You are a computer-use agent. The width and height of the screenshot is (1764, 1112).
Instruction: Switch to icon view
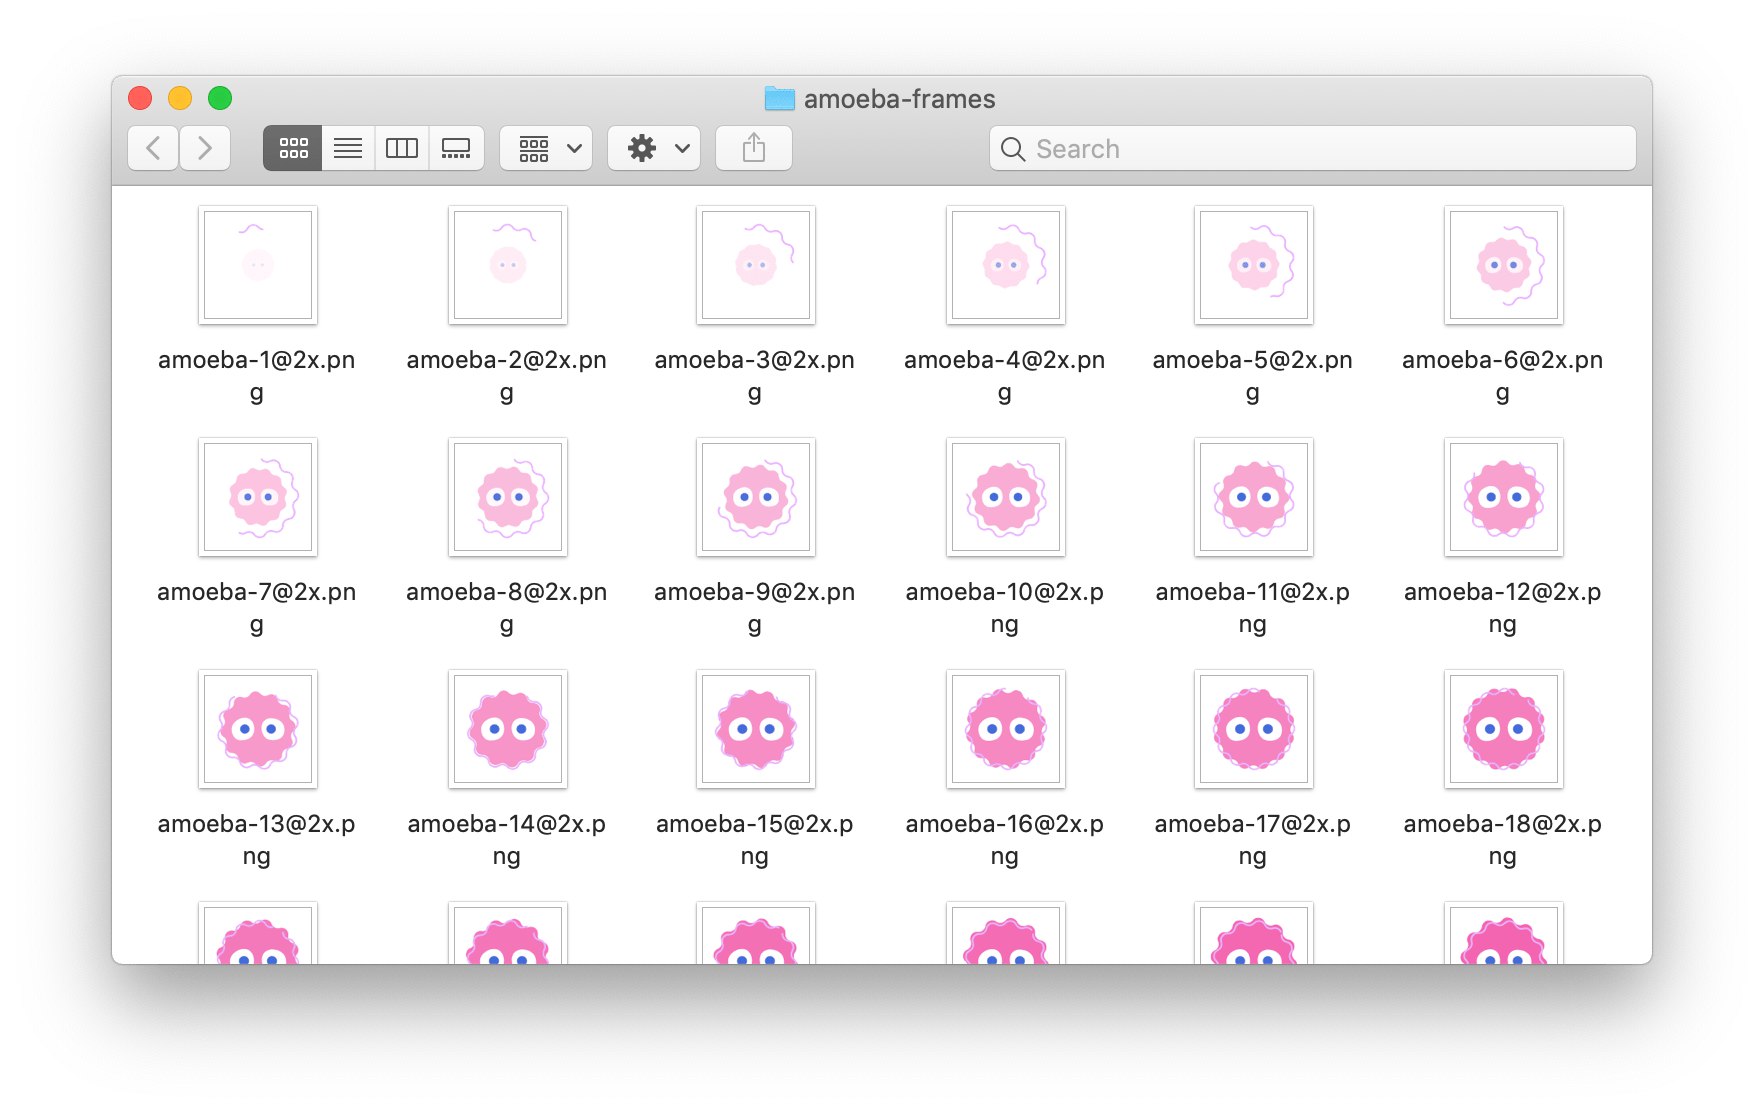point(293,148)
